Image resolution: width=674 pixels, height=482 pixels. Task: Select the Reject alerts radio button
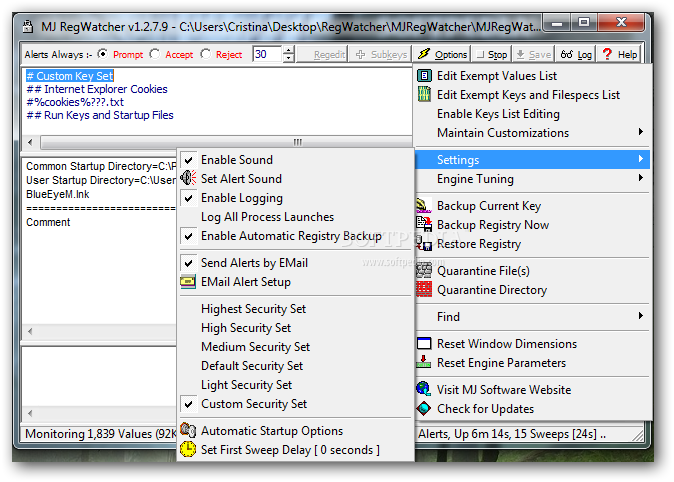tap(205, 54)
